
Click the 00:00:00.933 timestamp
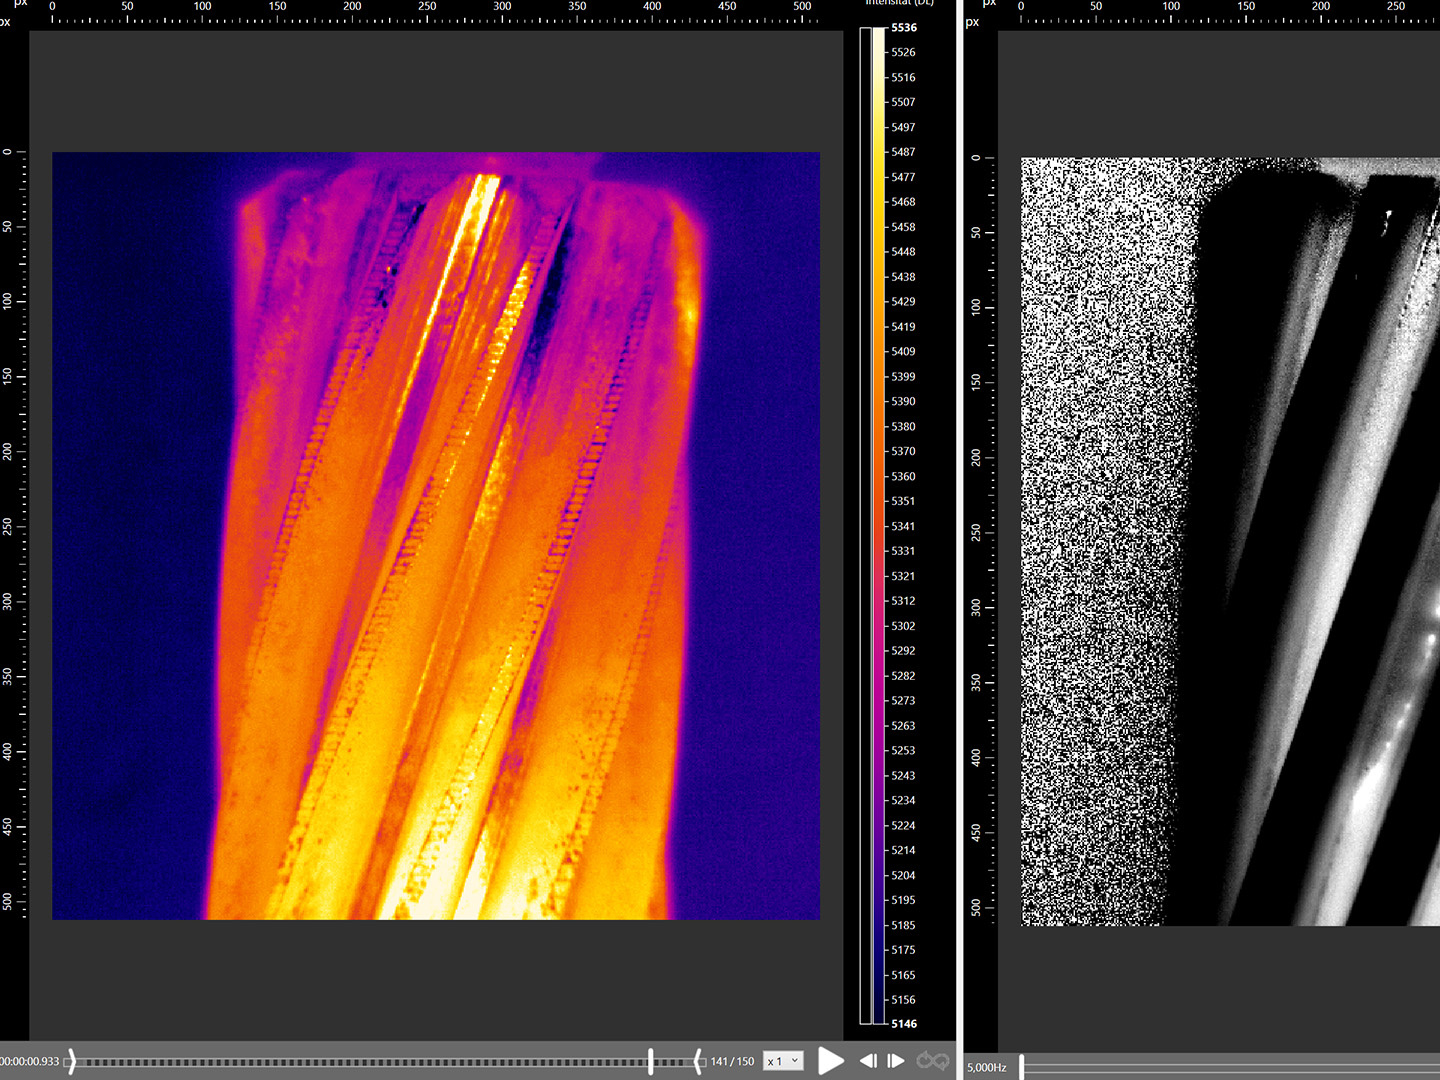30,1061
